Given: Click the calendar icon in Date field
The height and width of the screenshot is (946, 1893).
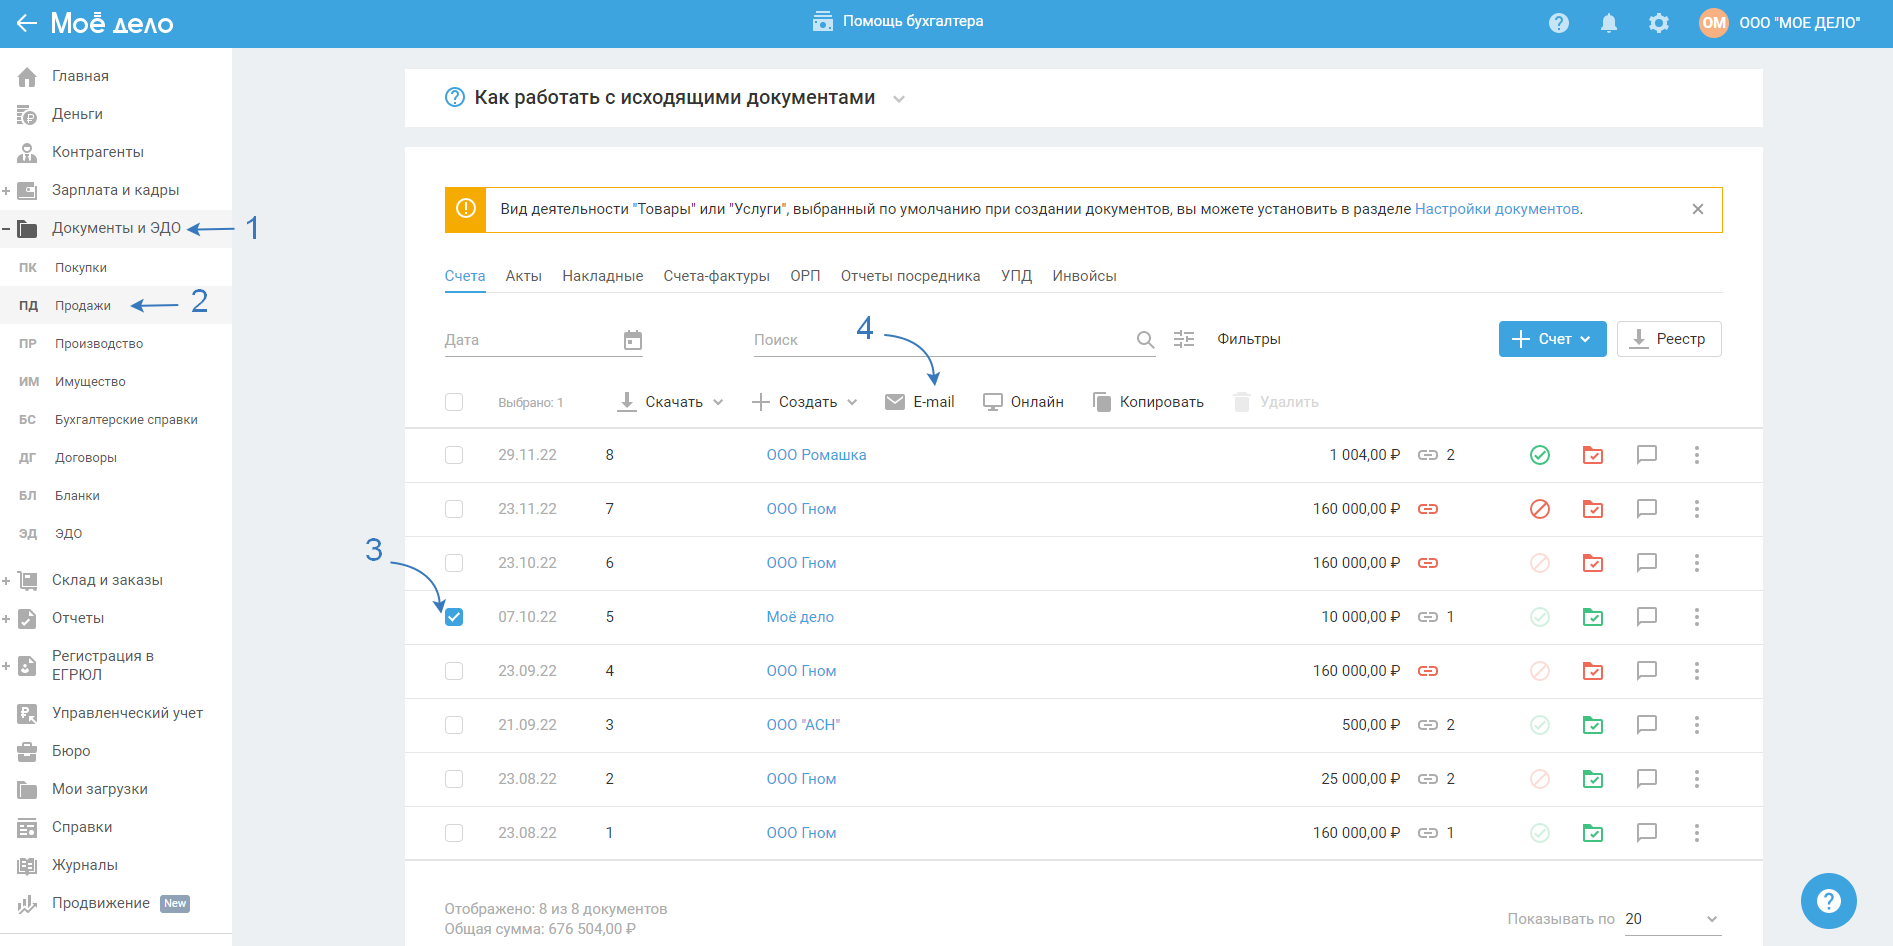Looking at the screenshot, I should tap(632, 340).
